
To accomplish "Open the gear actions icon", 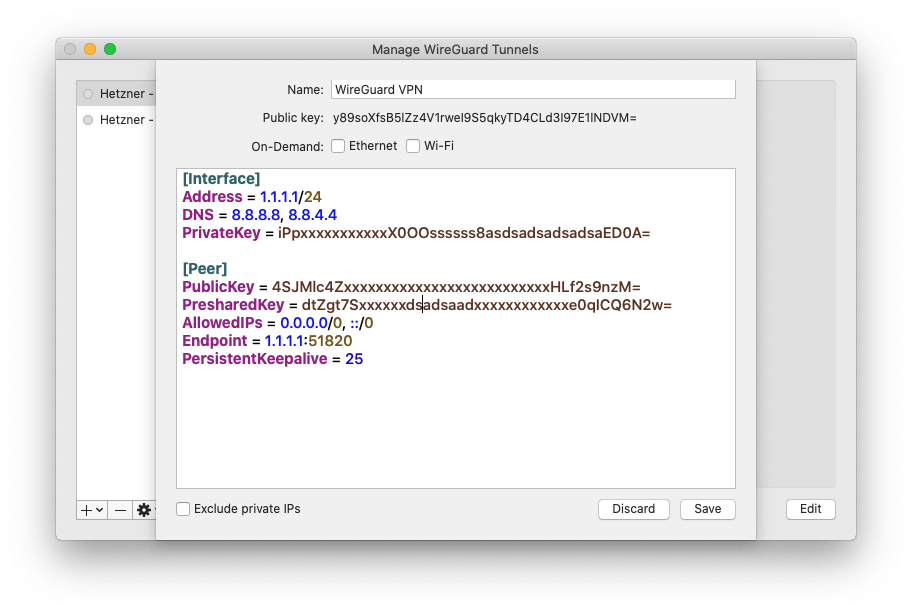I will [x=143, y=510].
